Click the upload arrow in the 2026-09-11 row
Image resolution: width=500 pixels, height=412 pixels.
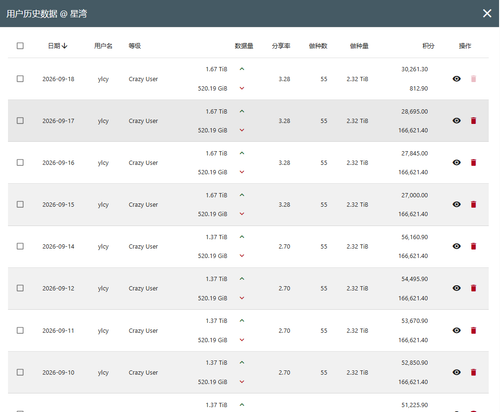tap(242, 321)
